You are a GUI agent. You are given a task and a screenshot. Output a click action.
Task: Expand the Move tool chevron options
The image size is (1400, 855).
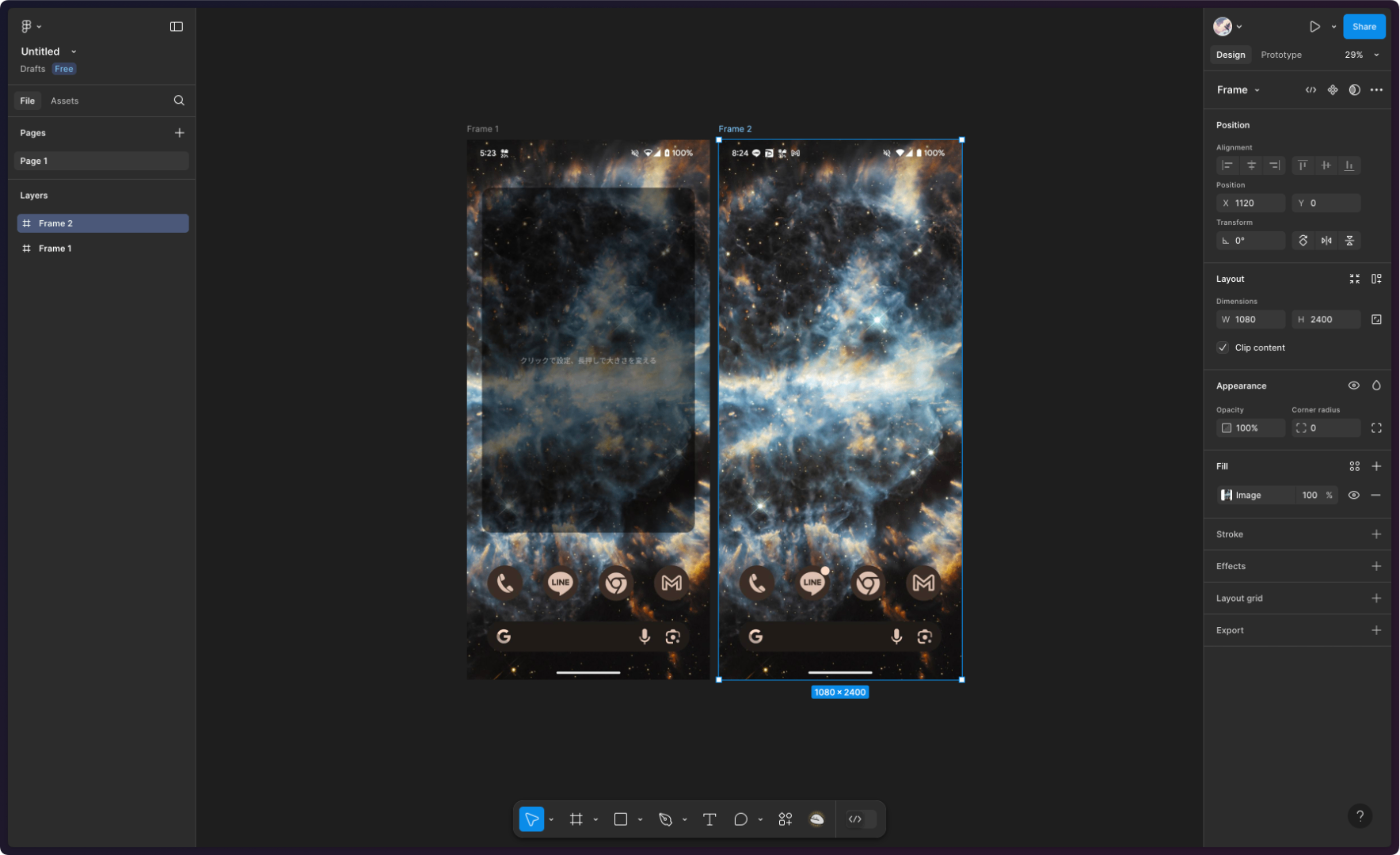[551, 820]
